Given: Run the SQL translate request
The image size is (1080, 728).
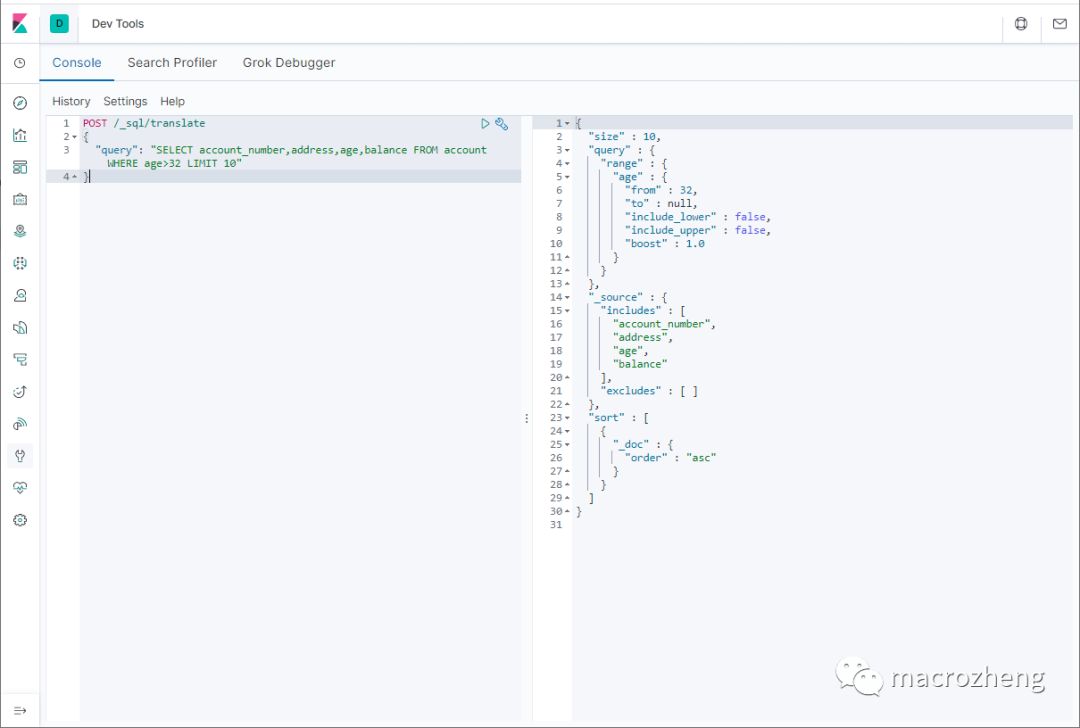Looking at the screenshot, I should (485, 124).
